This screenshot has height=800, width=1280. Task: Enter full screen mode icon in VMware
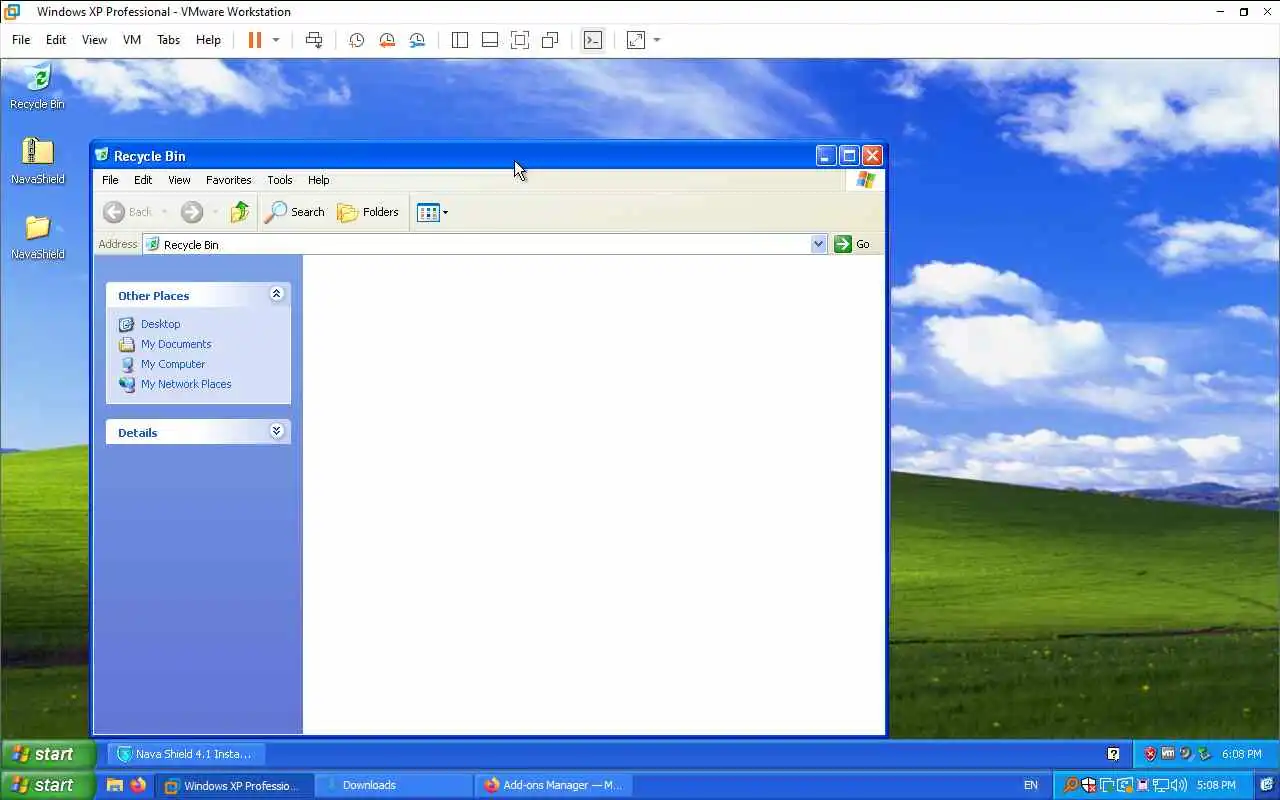point(520,40)
